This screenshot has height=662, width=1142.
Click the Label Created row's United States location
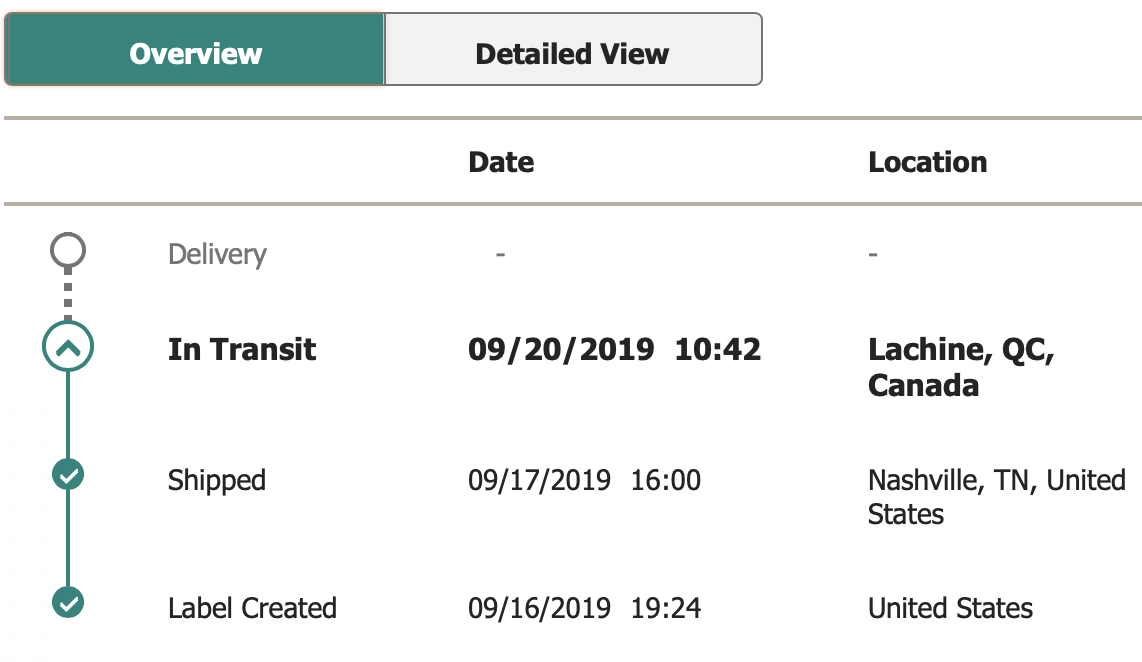pos(950,608)
